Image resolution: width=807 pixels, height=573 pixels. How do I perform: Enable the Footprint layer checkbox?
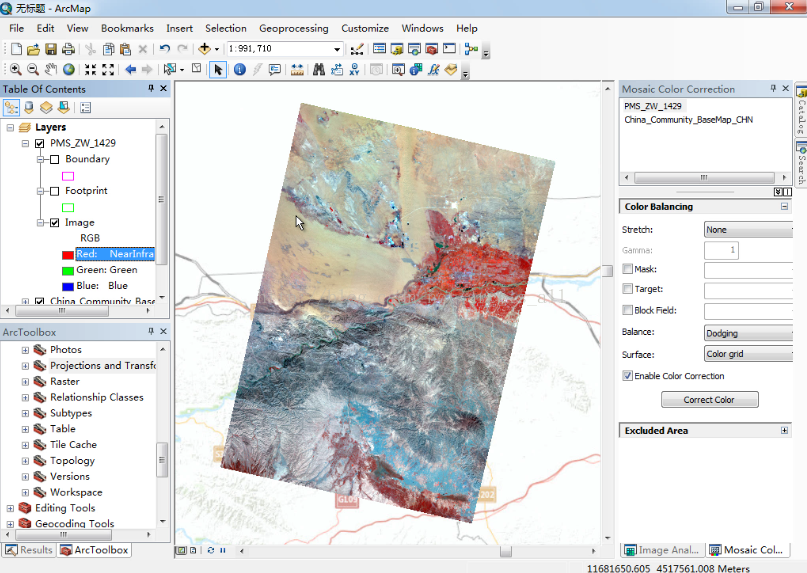pyautogui.click(x=54, y=191)
